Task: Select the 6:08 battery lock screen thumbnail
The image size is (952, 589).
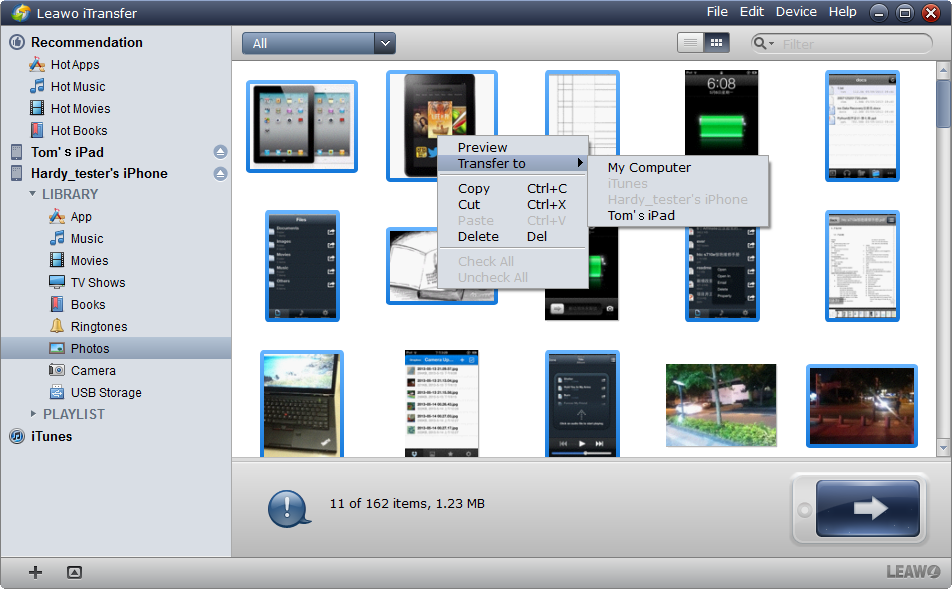Action: (721, 114)
